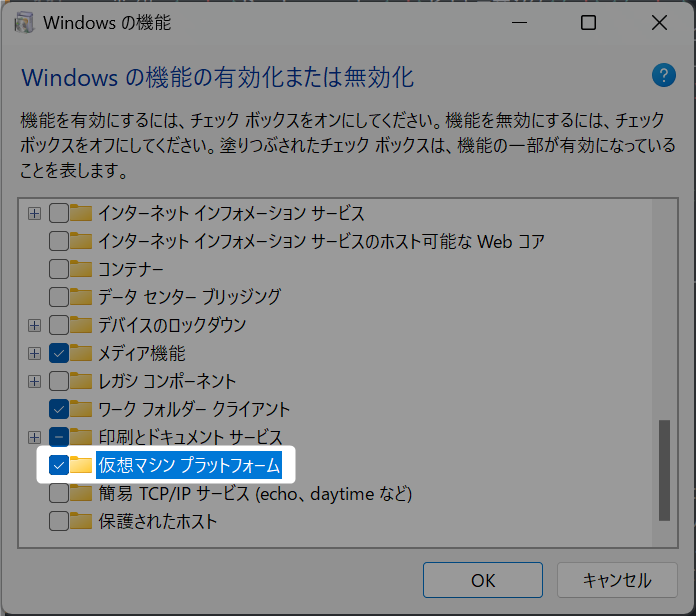Viewport: 696px width, 616px height.
Task: Check the 保護されたホスト checkbox
Action: point(59,521)
